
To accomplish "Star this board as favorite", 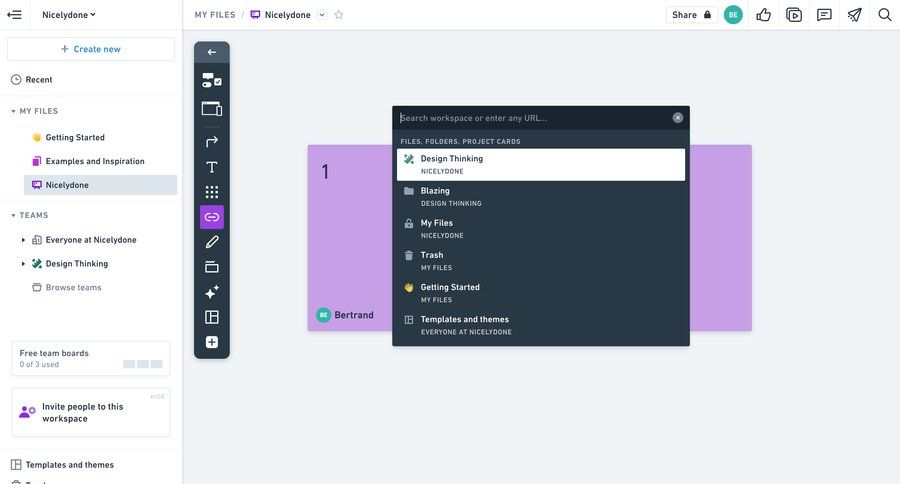I will (x=339, y=15).
